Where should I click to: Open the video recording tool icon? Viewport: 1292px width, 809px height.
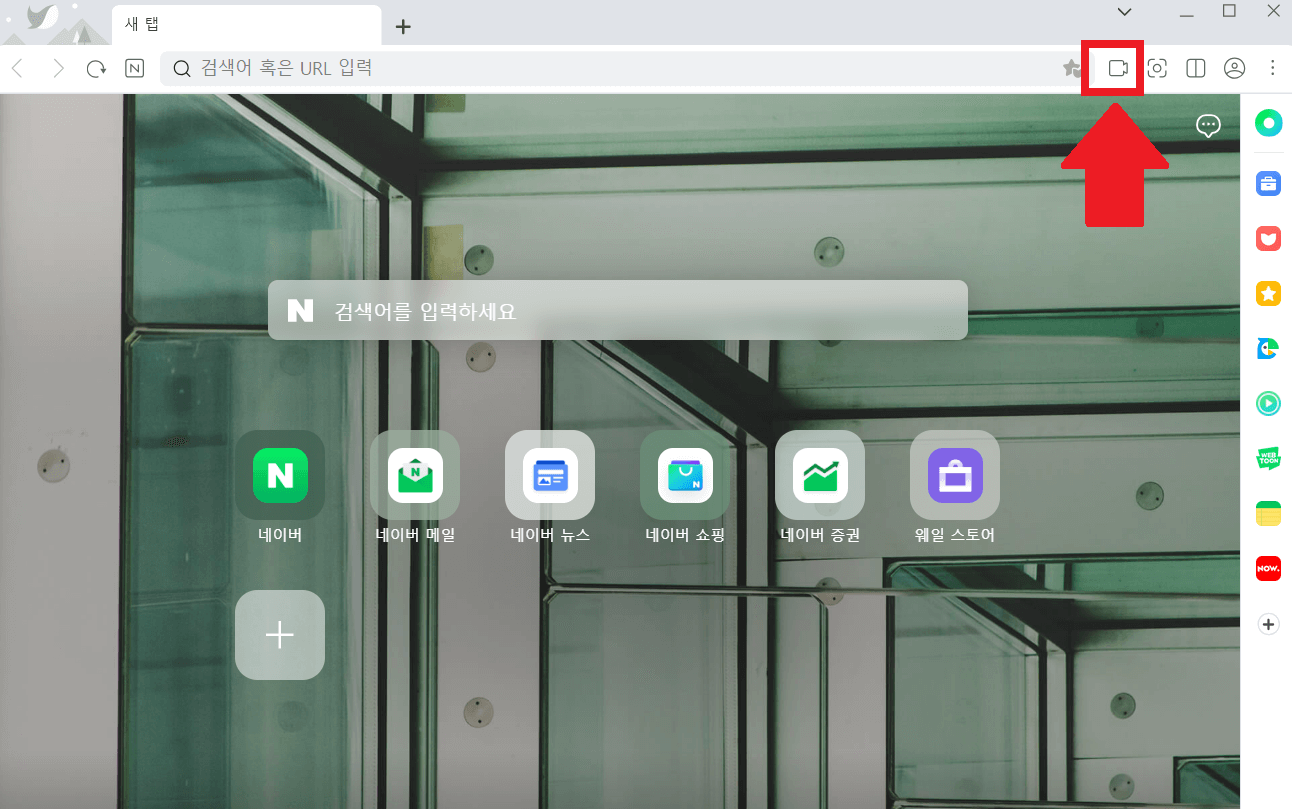(x=1118, y=68)
